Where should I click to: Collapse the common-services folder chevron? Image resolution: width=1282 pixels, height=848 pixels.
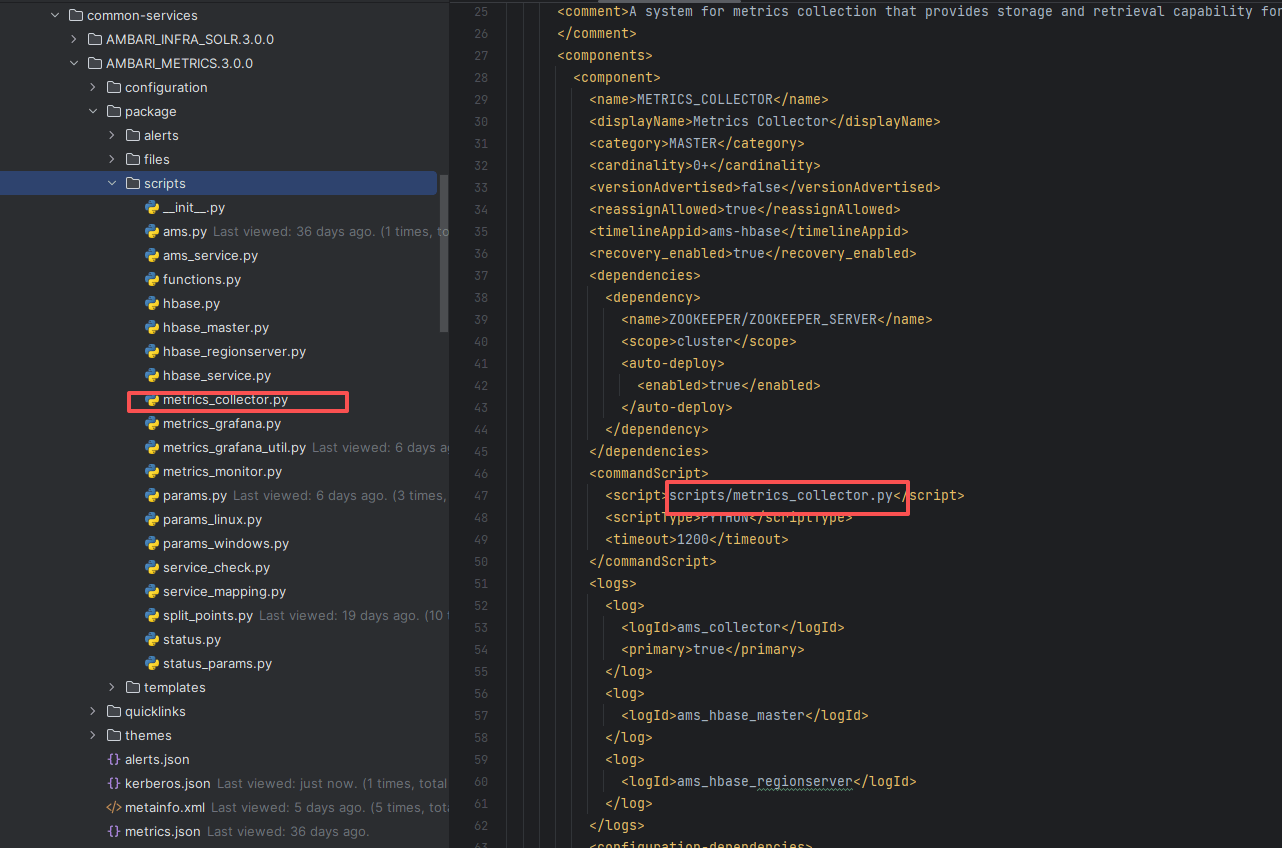pyautogui.click(x=54, y=16)
